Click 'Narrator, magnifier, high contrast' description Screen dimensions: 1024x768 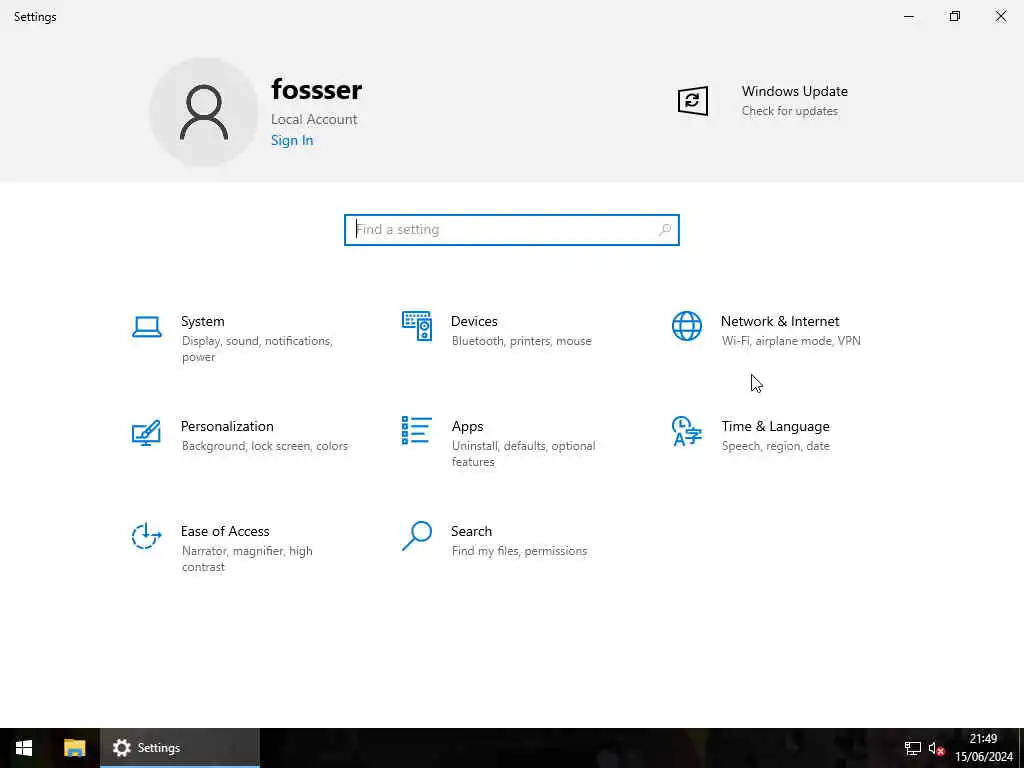pos(248,559)
